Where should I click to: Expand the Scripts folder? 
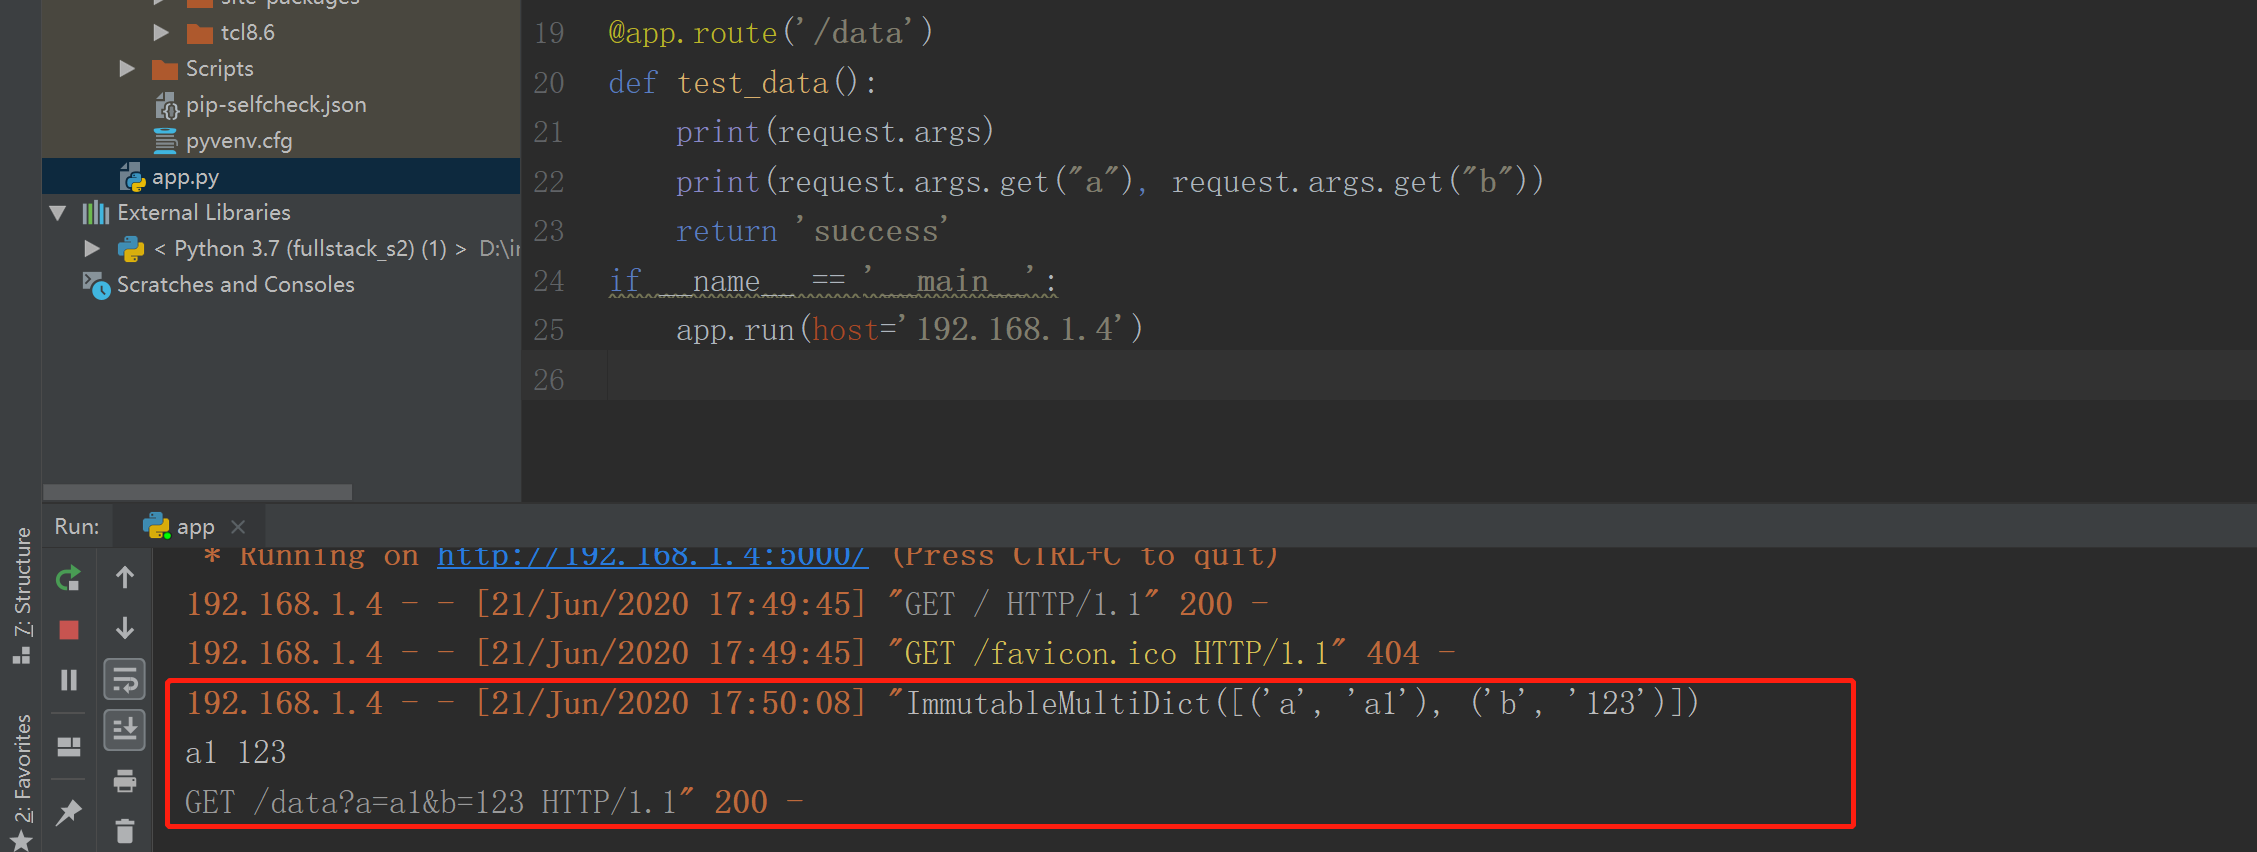coord(126,68)
